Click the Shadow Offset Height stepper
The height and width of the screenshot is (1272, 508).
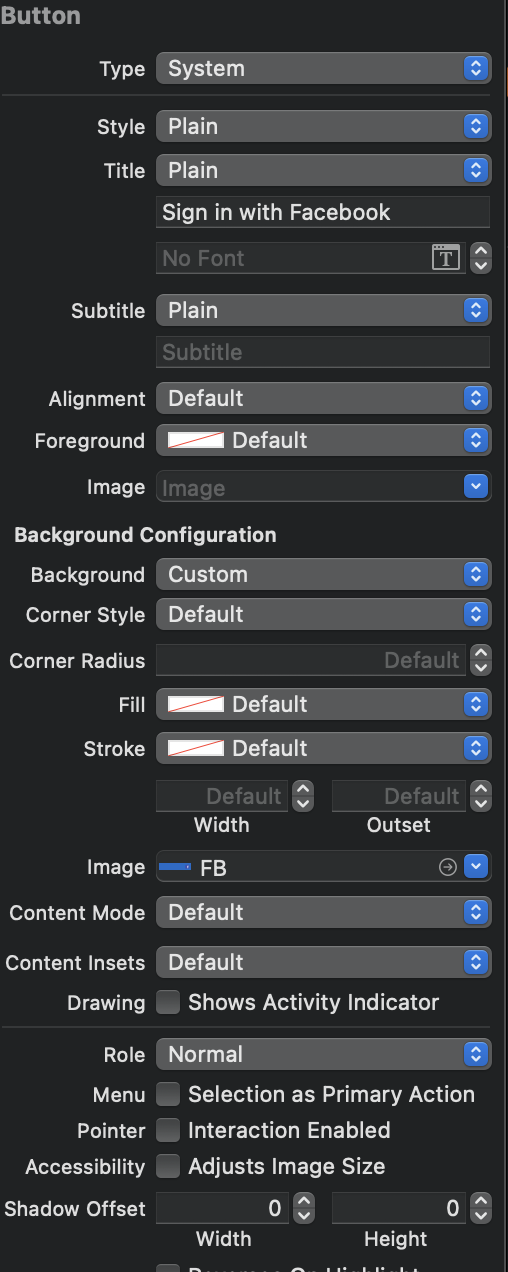click(481, 1208)
